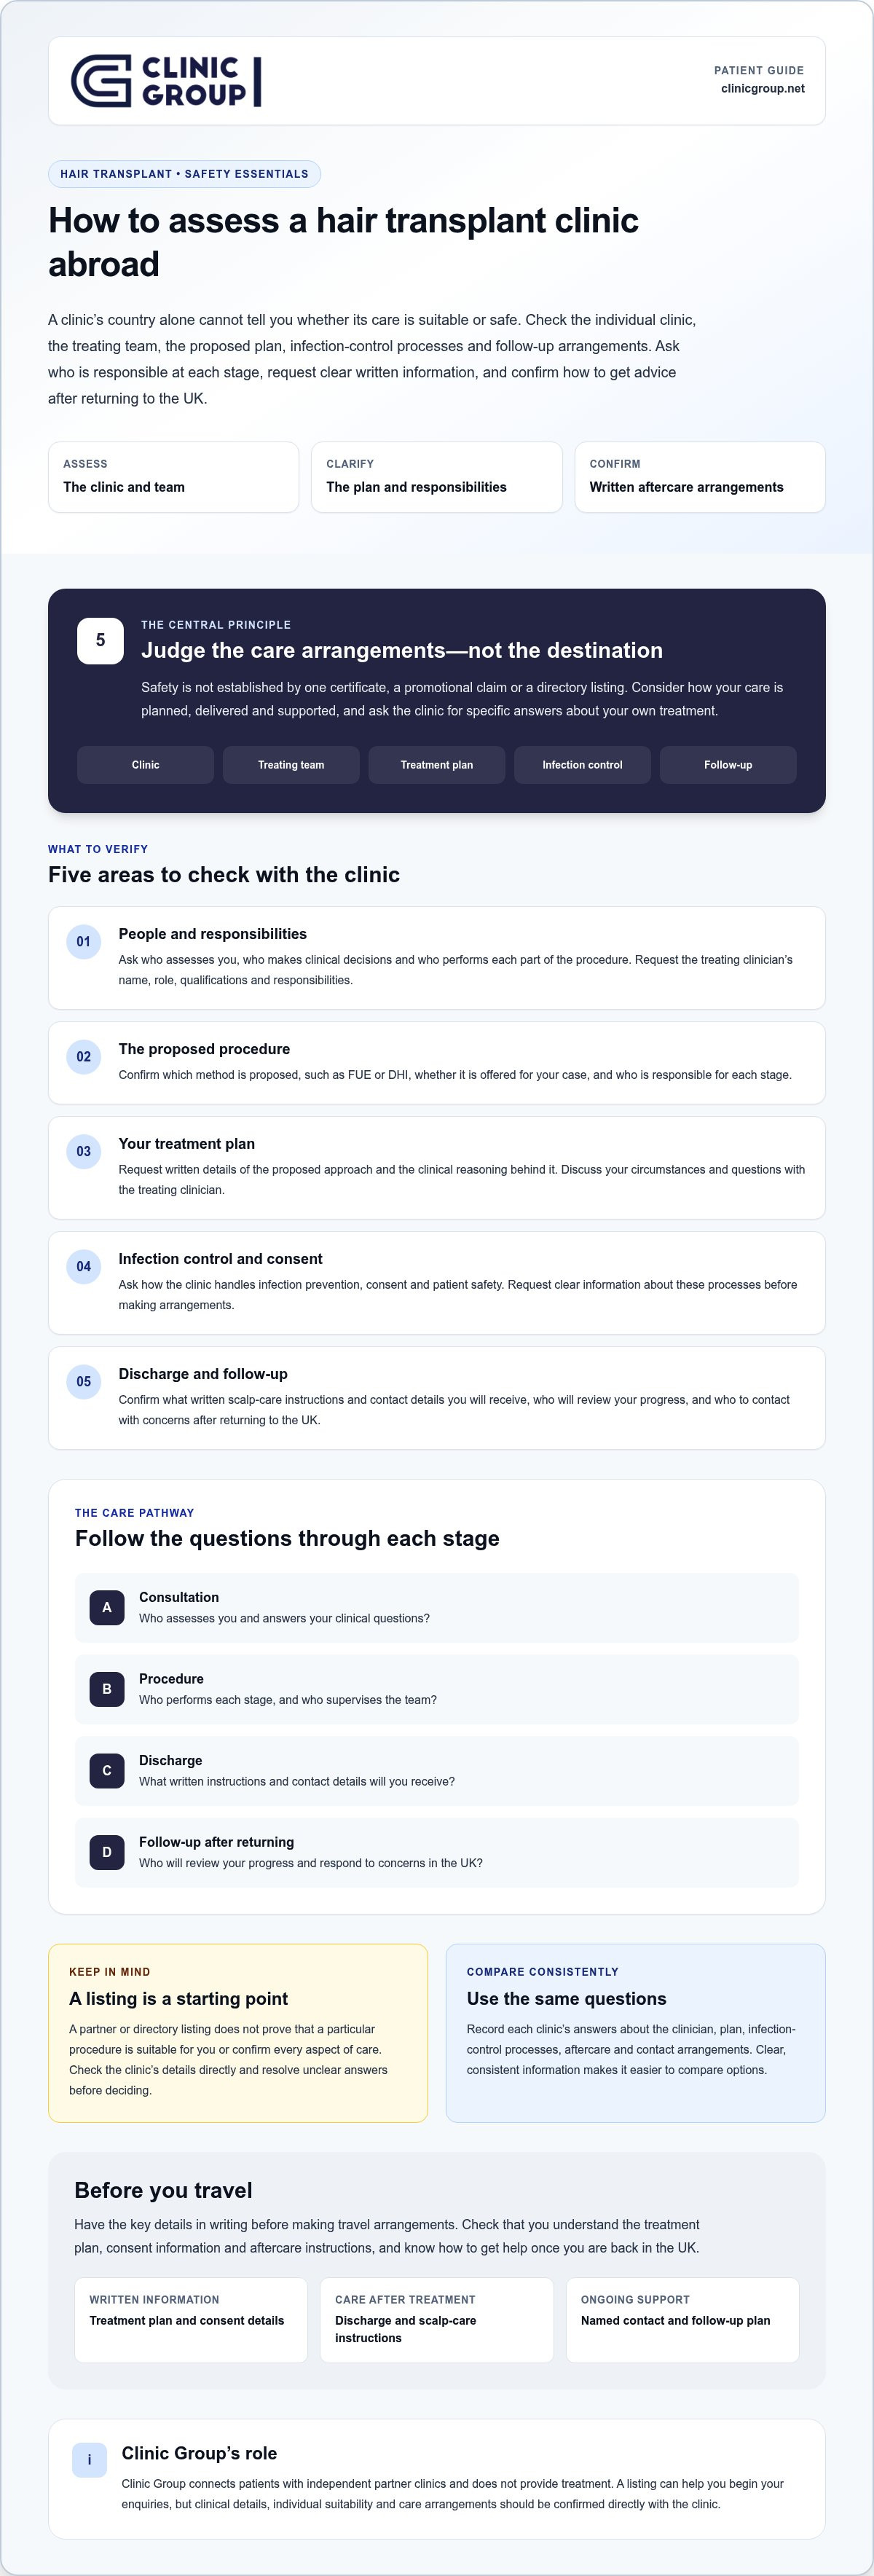Choose the Infection control pill
The height and width of the screenshot is (2576, 874).
582,765
